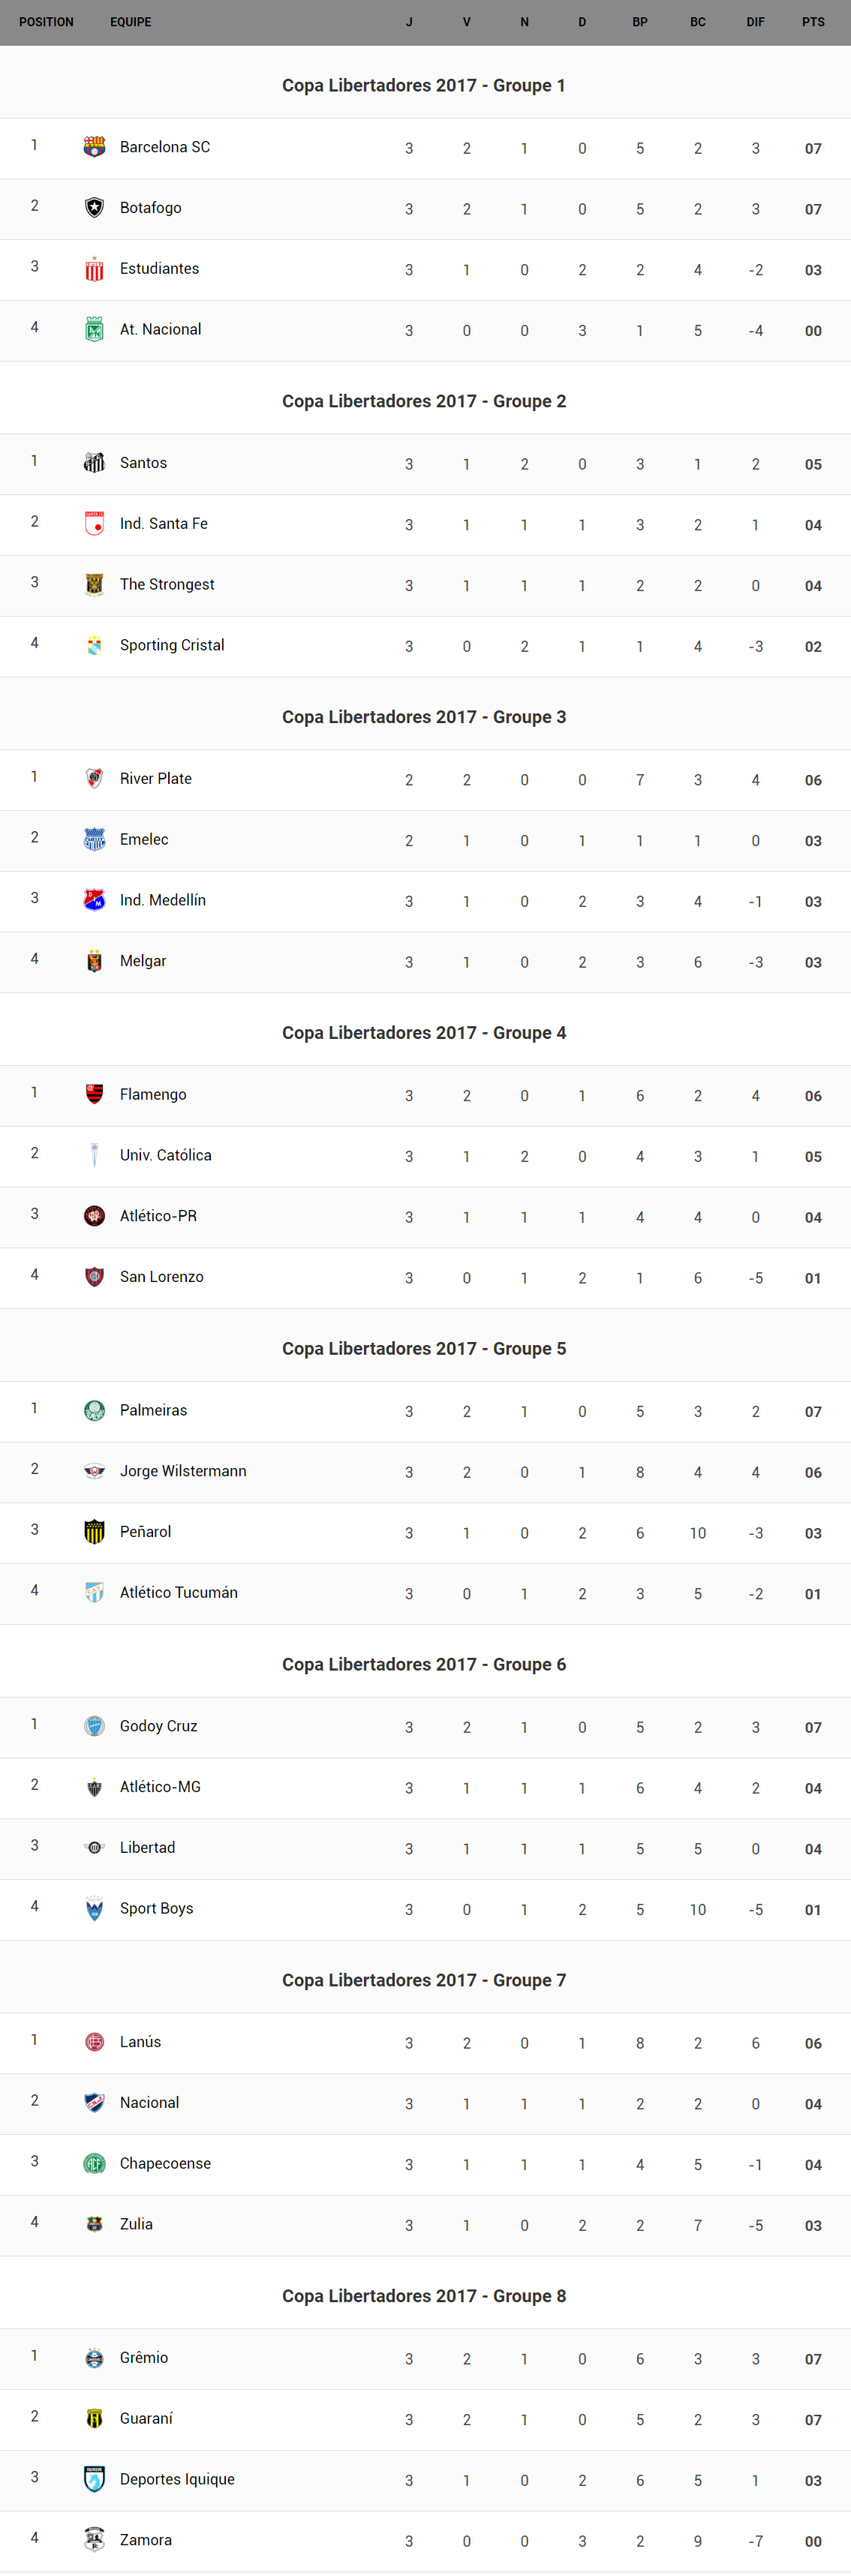Click the PTS column header

pyautogui.click(x=813, y=22)
